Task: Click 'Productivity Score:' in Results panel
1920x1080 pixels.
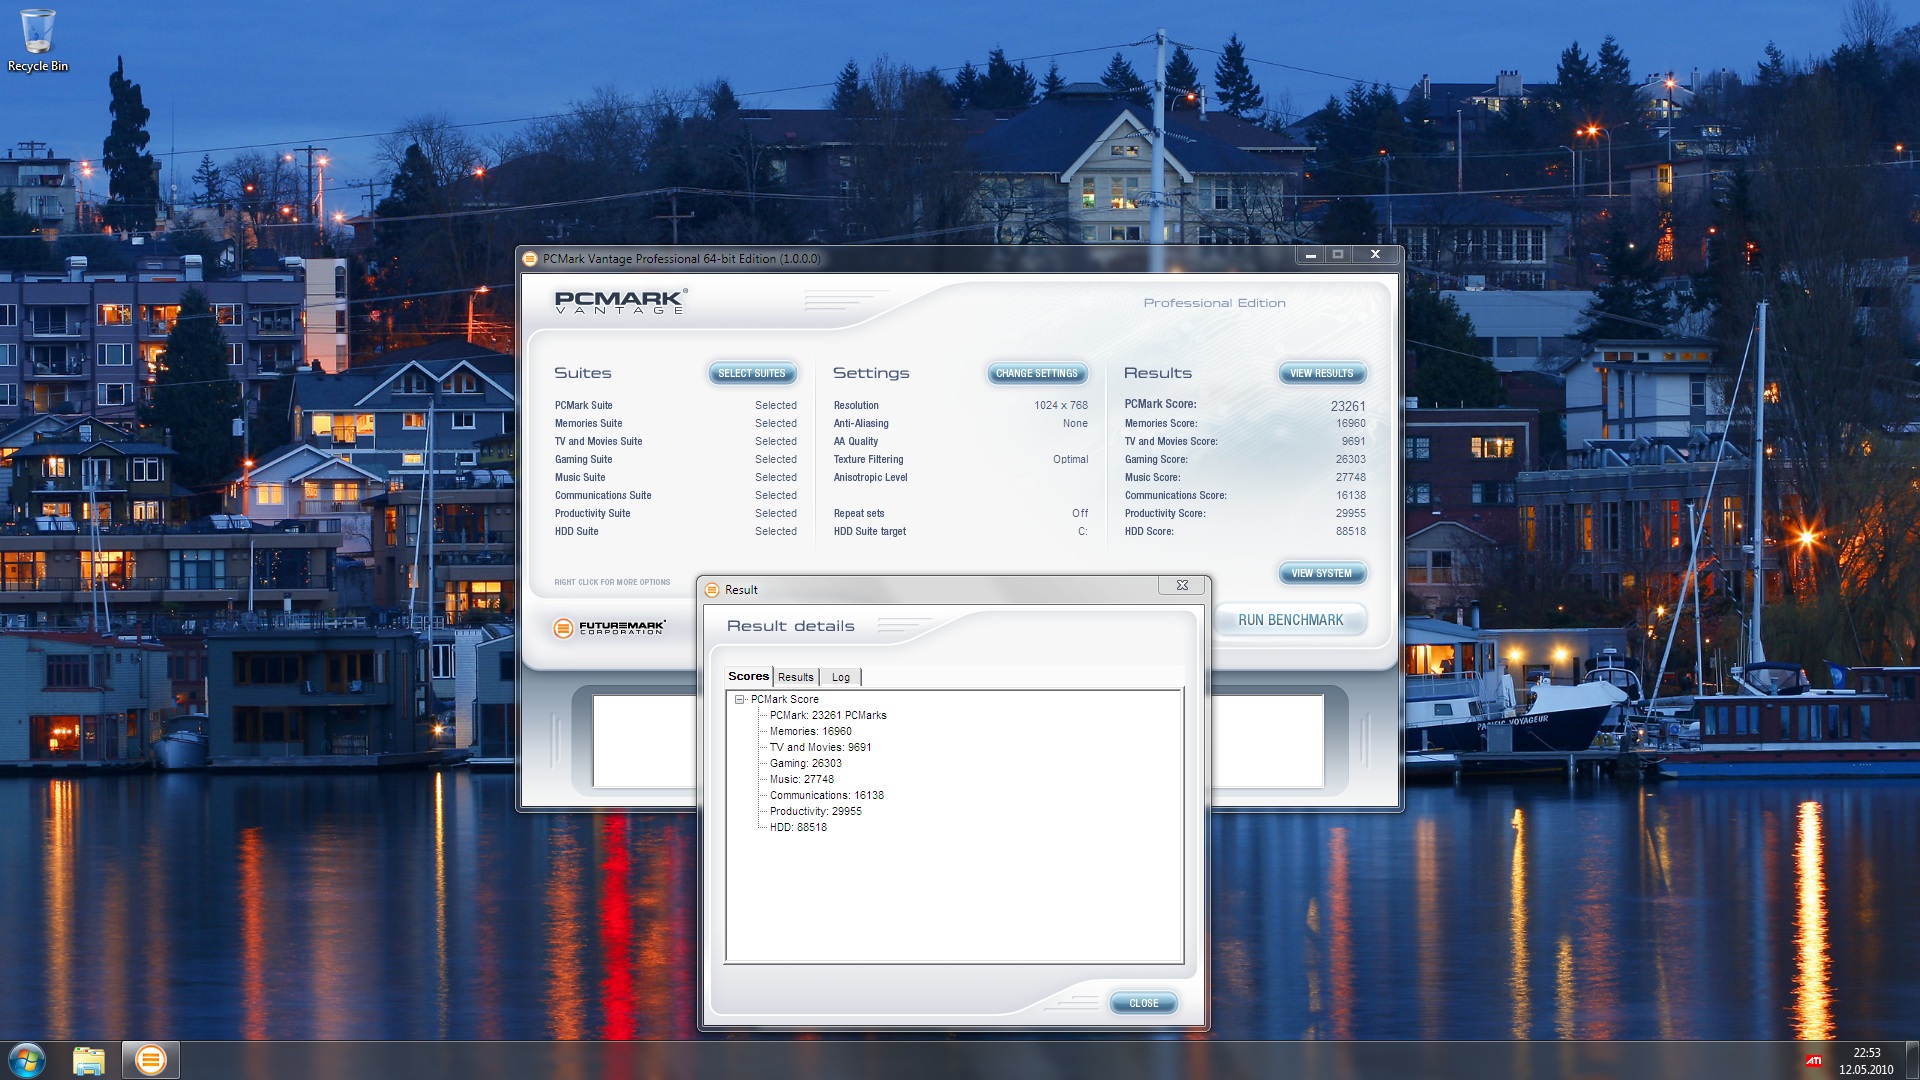Action: click(x=1165, y=514)
